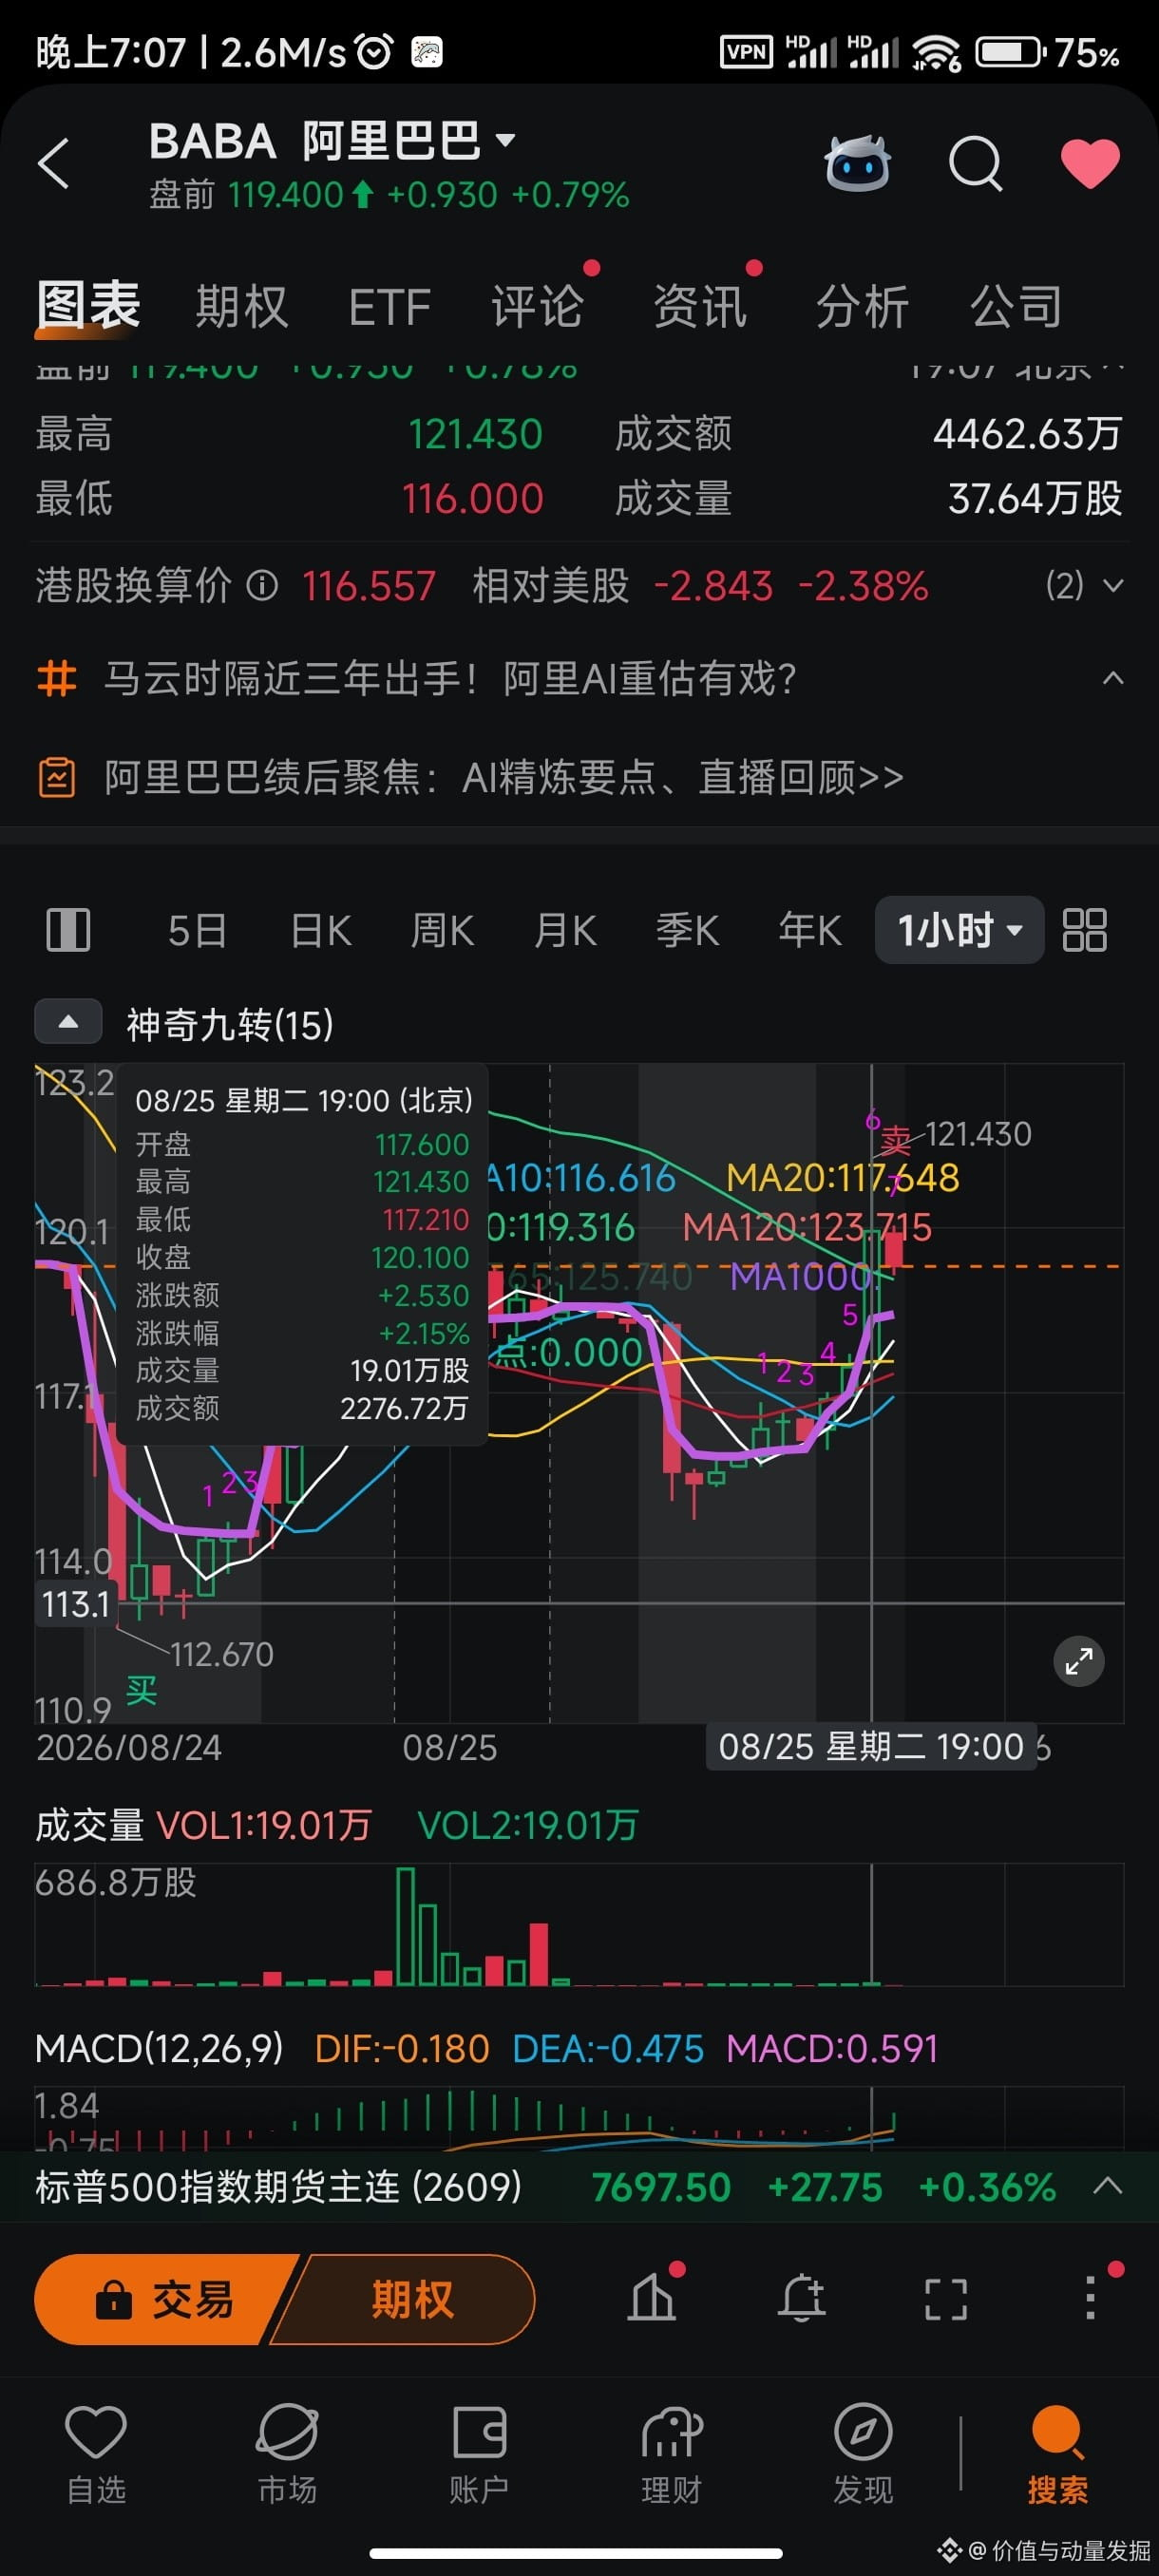Switch to the 分析 tab
This screenshot has height=2576, width=1159.
[862, 306]
